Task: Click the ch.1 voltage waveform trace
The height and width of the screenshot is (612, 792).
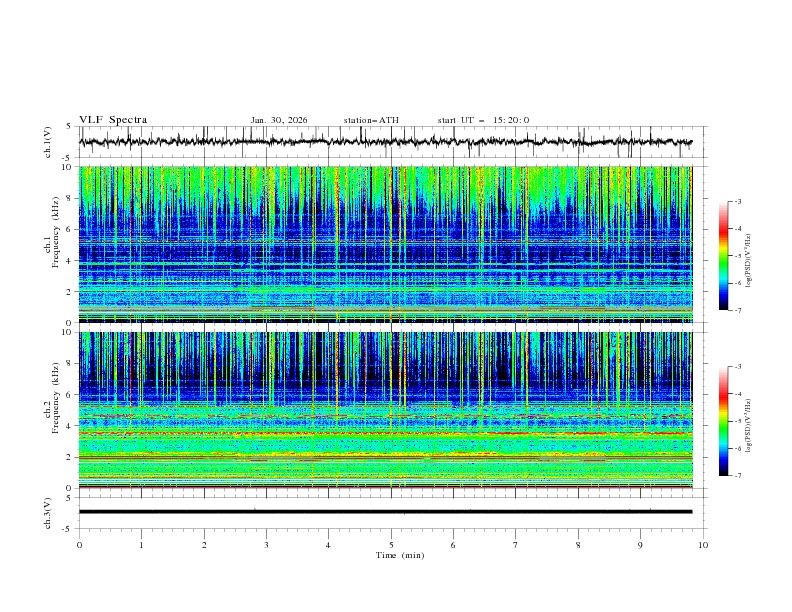Action: pos(385,142)
